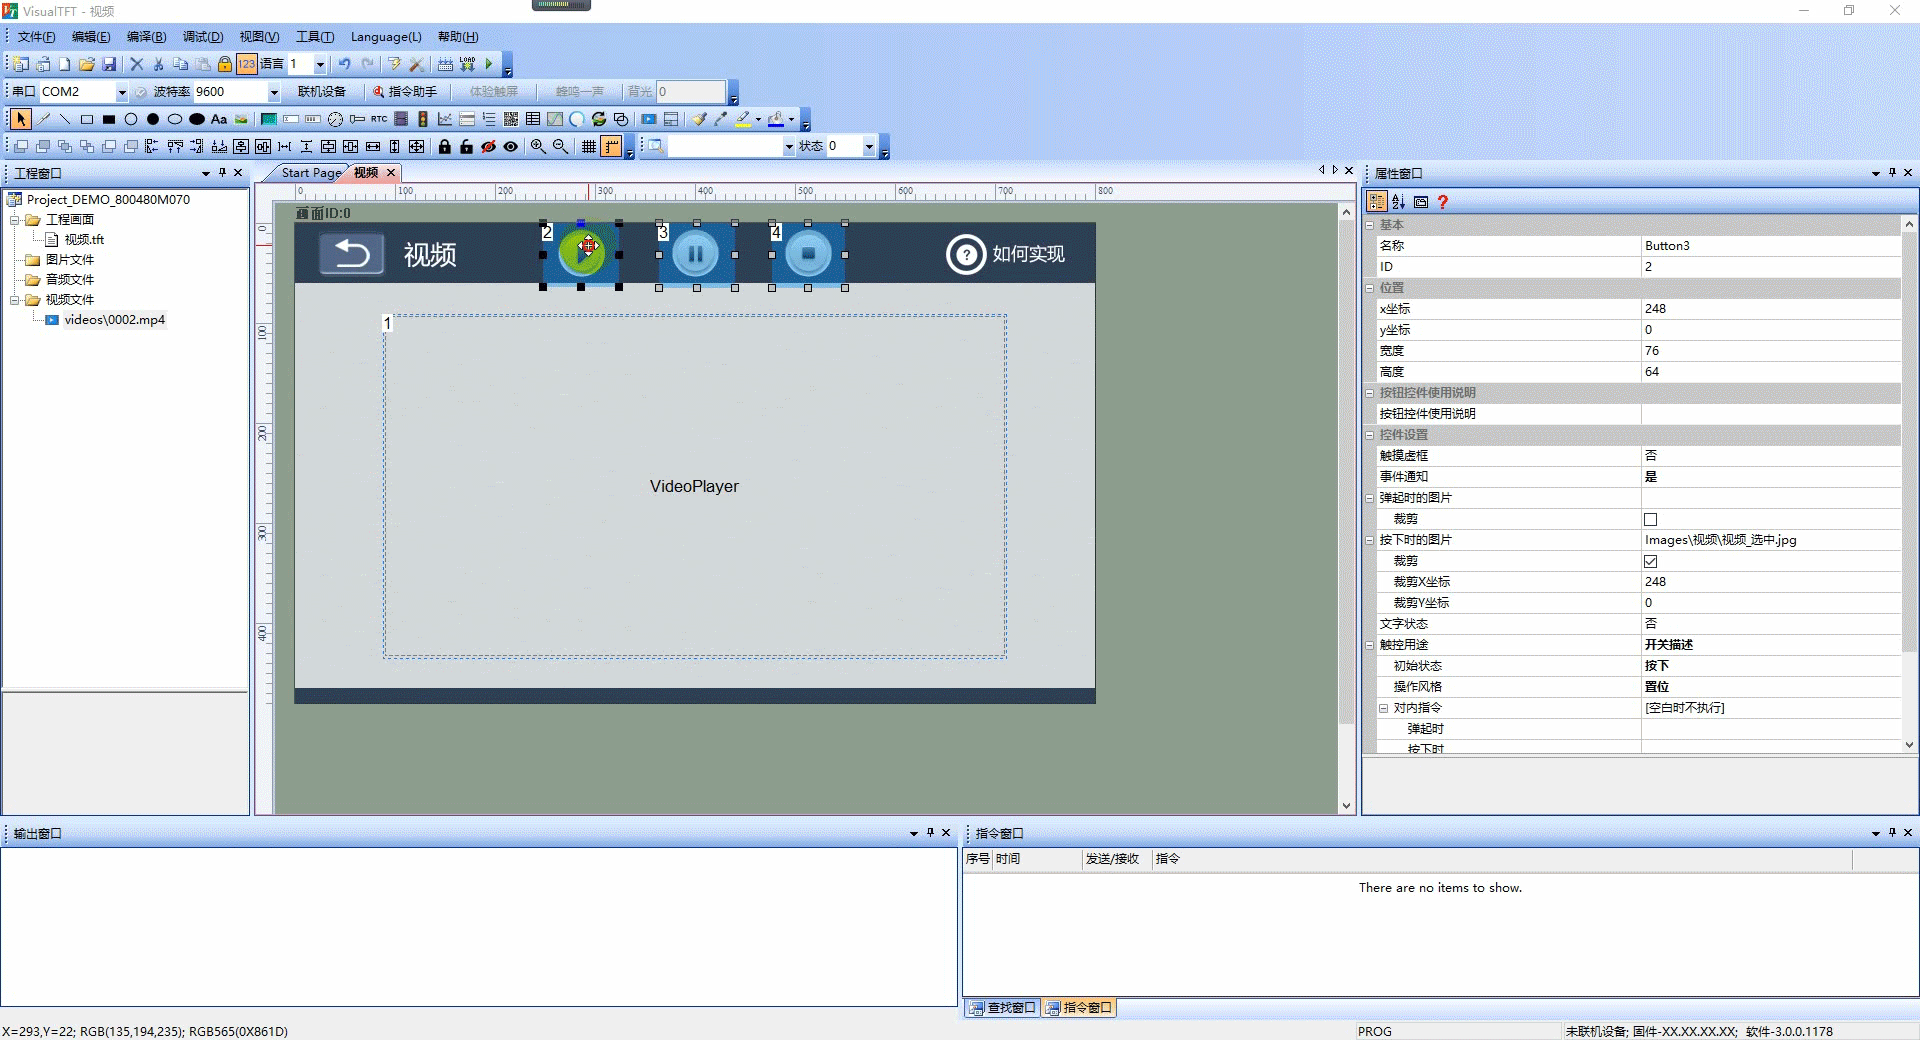The height and width of the screenshot is (1040, 1920).
Task: Save the project with the floppy icon
Action: click(x=109, y=64)
